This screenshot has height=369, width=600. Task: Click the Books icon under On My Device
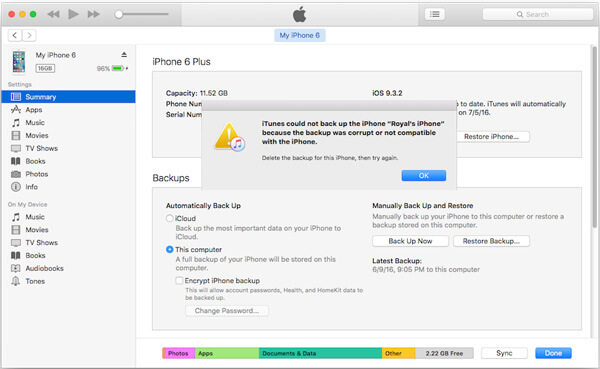(x=16, y=255)
